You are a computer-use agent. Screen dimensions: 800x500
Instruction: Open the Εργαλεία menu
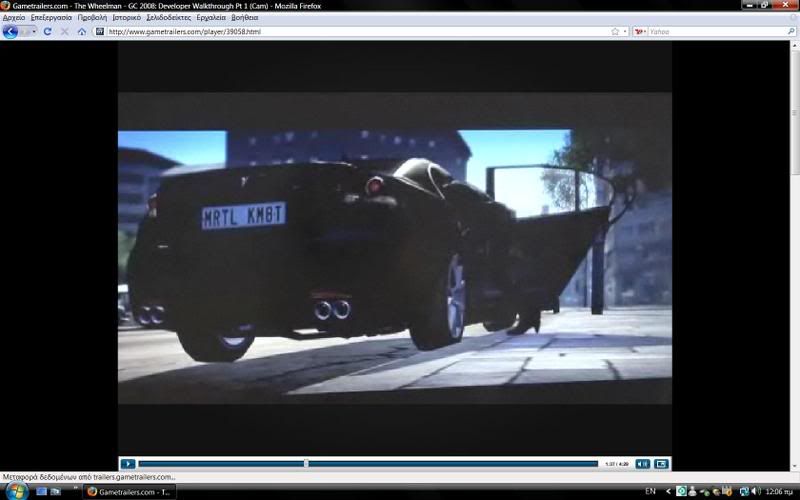[x=211, y=17]
